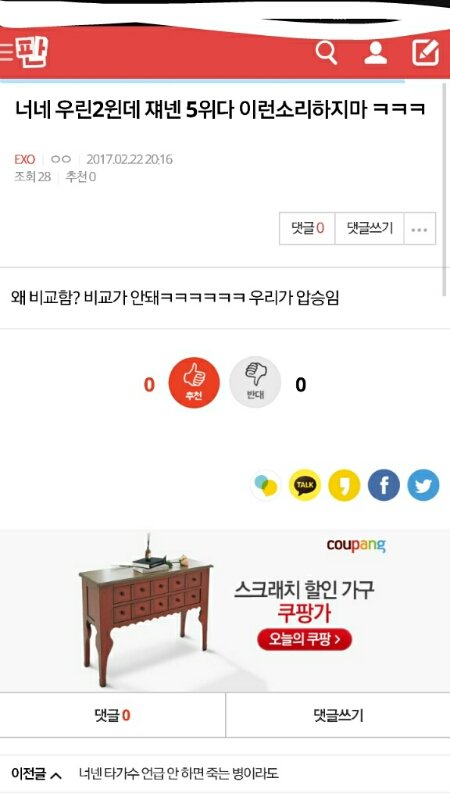Click the 오늘의 쿠팡 ad button
This screenshot has height=800, width=450.
pos(305,639)
